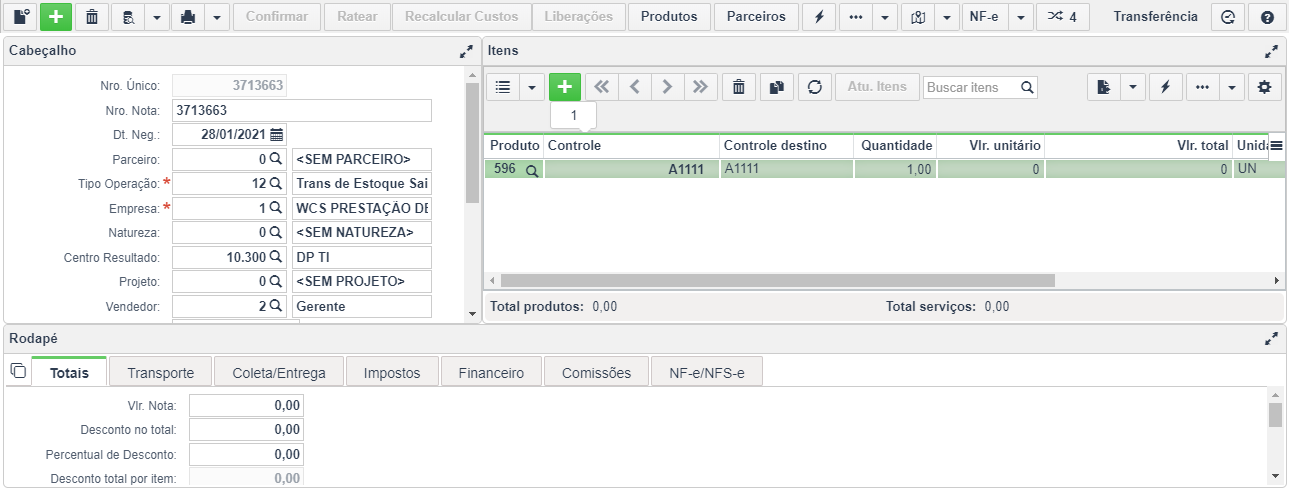
Task: Click the search icon in Parceiro field
Action: pos(275,160)
